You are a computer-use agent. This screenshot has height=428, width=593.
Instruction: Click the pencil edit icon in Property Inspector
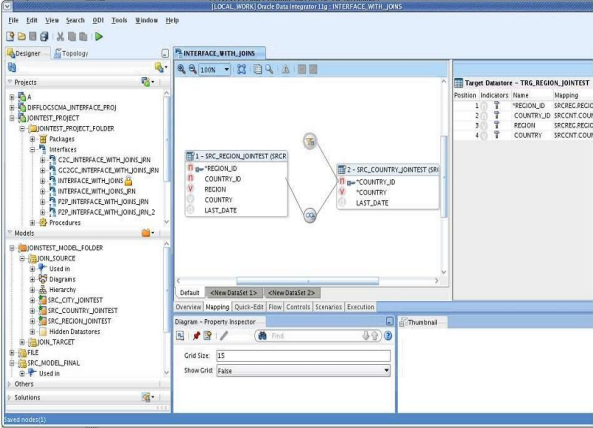pos(224,336)
